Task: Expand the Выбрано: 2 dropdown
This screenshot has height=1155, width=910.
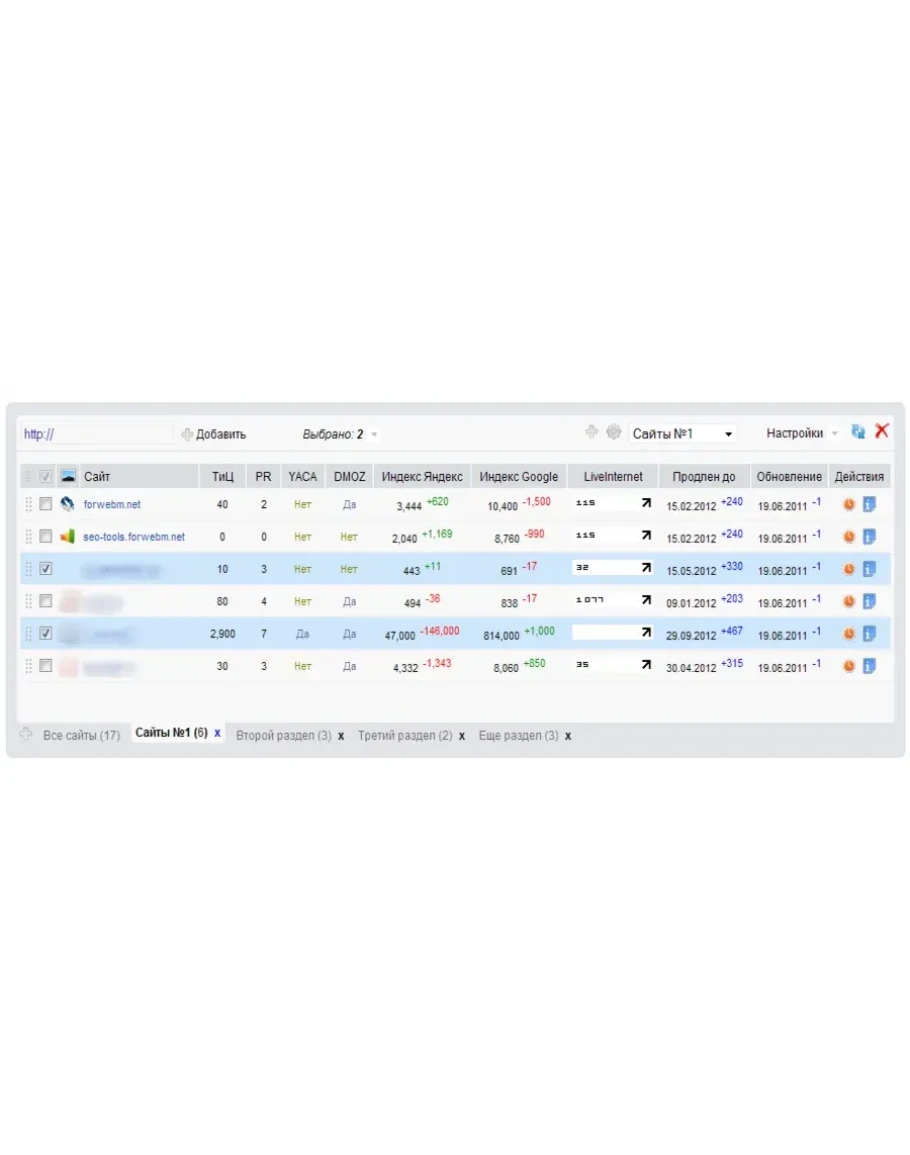Action: [x=341, y=435]
